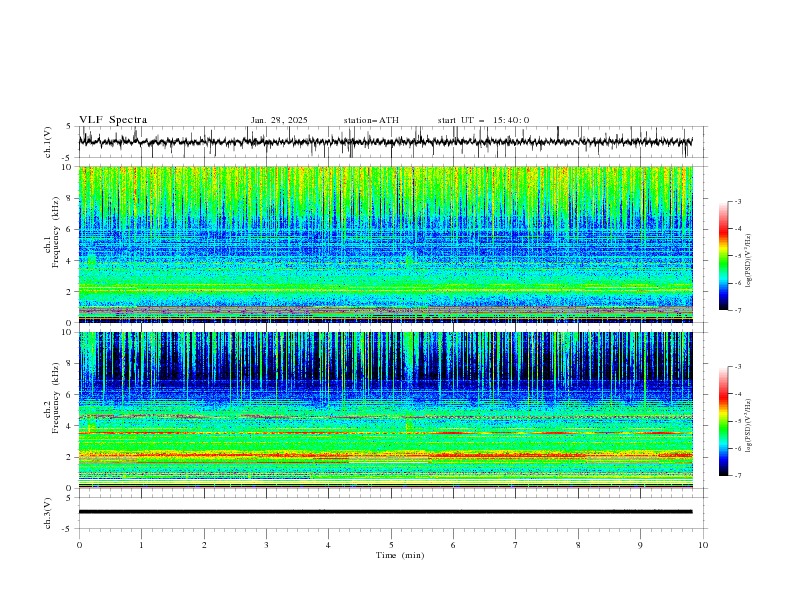Click the ch.1 "Frequency (kHz)" axis label
Screen dimensions: 792x612
[x=56, y=230]
